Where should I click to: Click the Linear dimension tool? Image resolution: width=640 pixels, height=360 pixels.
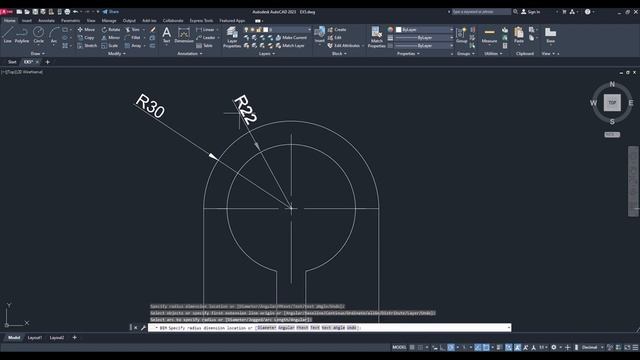[205, 29]
